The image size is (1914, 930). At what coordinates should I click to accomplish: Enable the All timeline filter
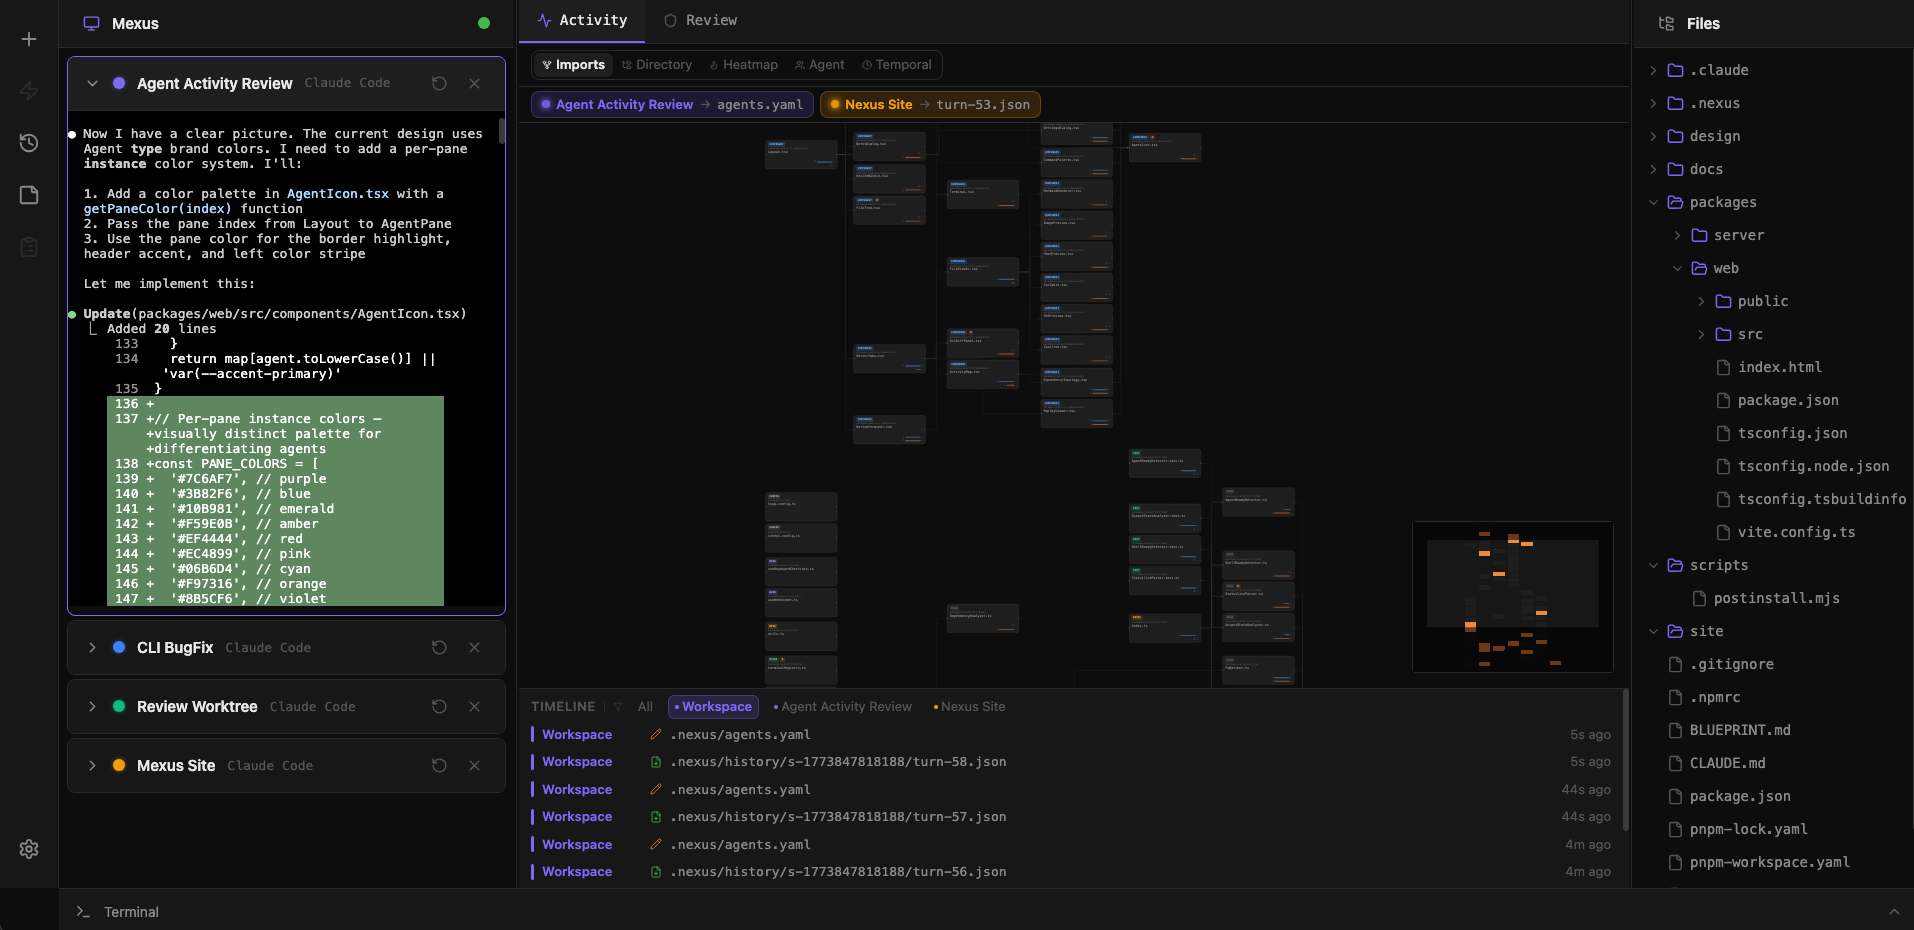(644, 707)
